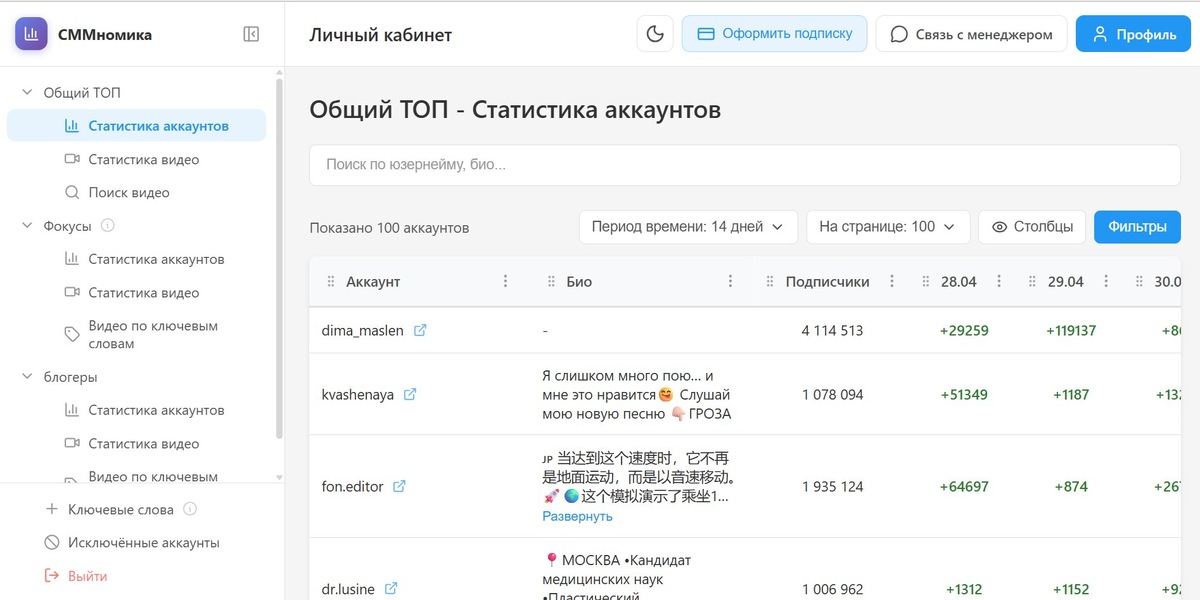Click the sidebar vertical scrollbar
The width and height of the screenshot is (1200, 600).
pyautogui.click(x=279, y=260)
